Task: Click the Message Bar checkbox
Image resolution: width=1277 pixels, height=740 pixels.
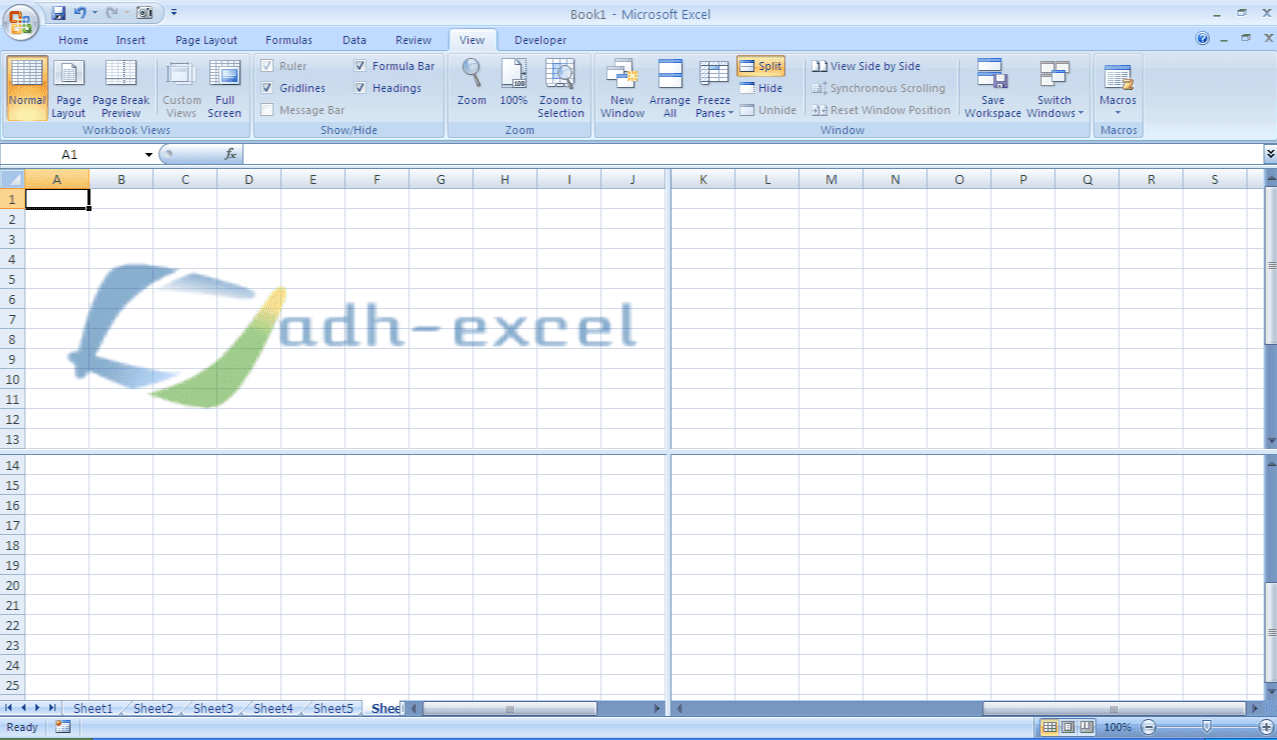Action: pos(267,110)
